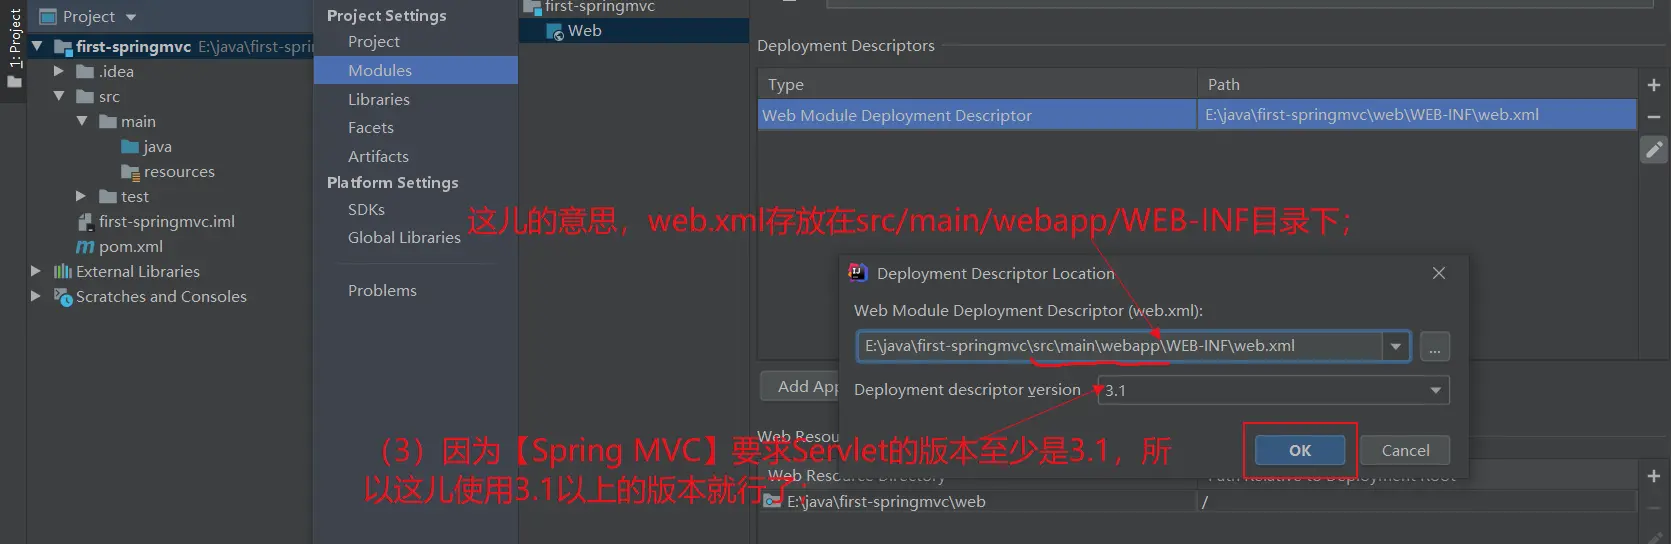Image resolution: width=1671 pixels, height=544 pixels.
Task: Click the java source folder icon
Action: click(x=130, y=147)
